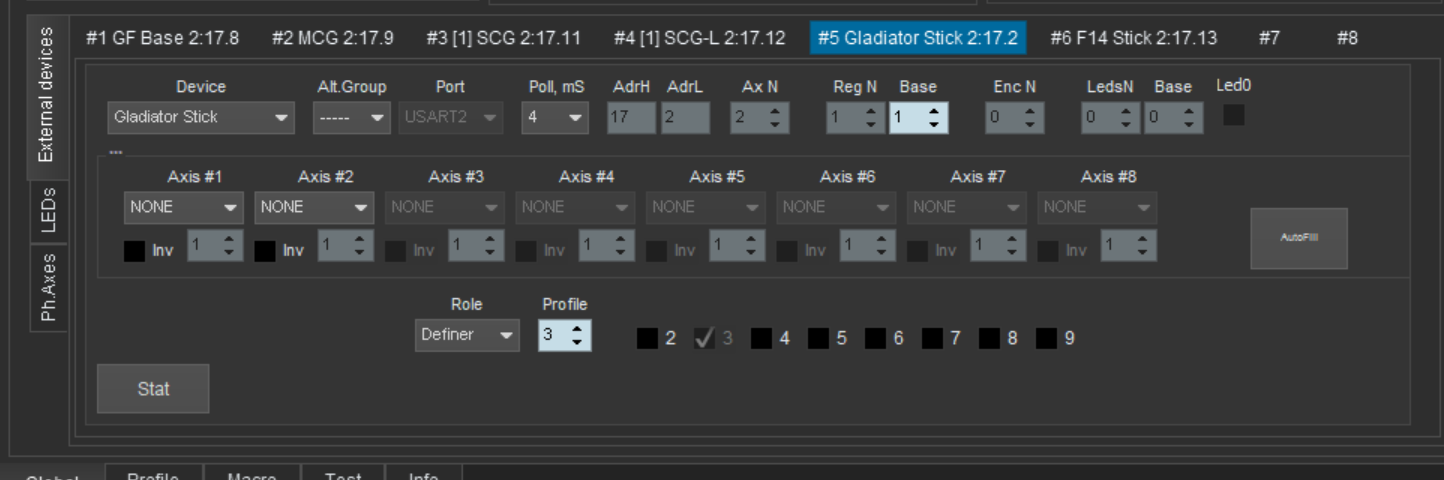The height and width of the screenshot is (480, 1444).
Task: Click the AutoFill button
Action: 1298,238
